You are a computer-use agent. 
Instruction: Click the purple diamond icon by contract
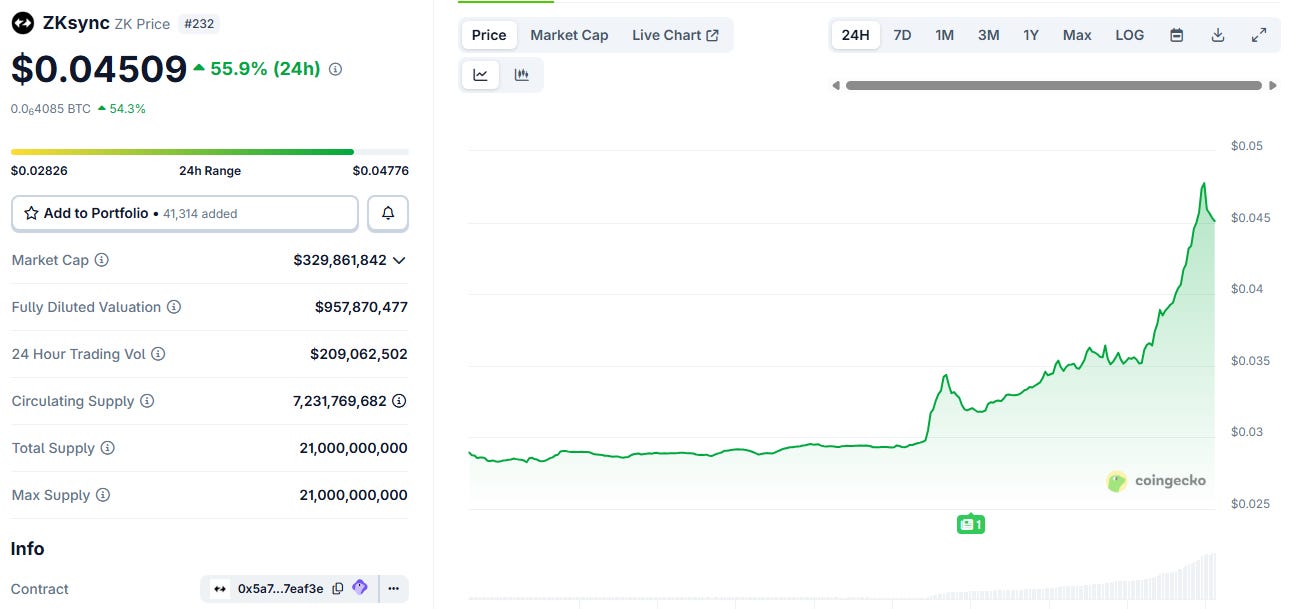(x=360, y=588)
